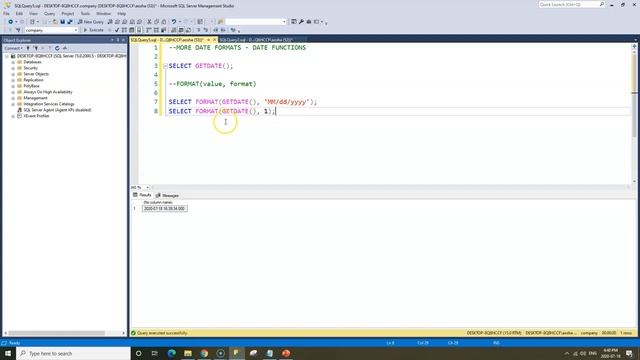640x360 pixels.
Task: Open the Tools menu
Action: coord(85,13)
